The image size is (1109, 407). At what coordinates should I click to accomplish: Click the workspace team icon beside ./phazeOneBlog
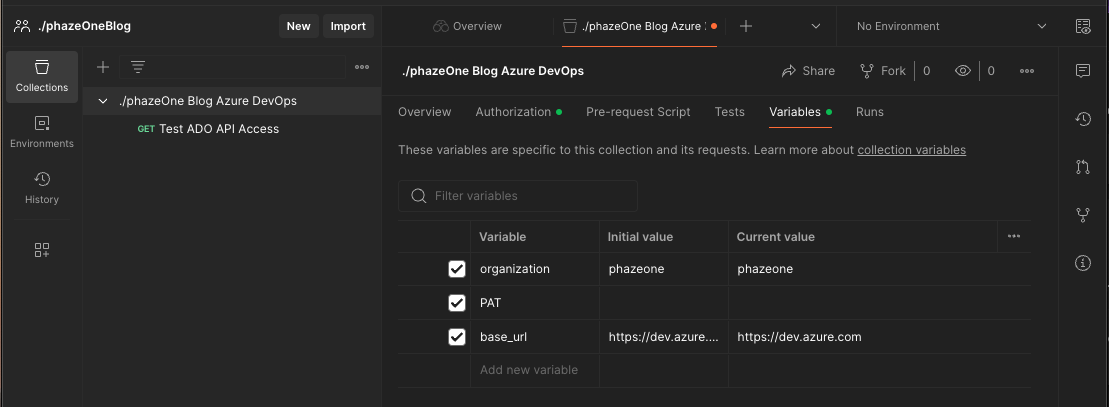click(22, 26)
